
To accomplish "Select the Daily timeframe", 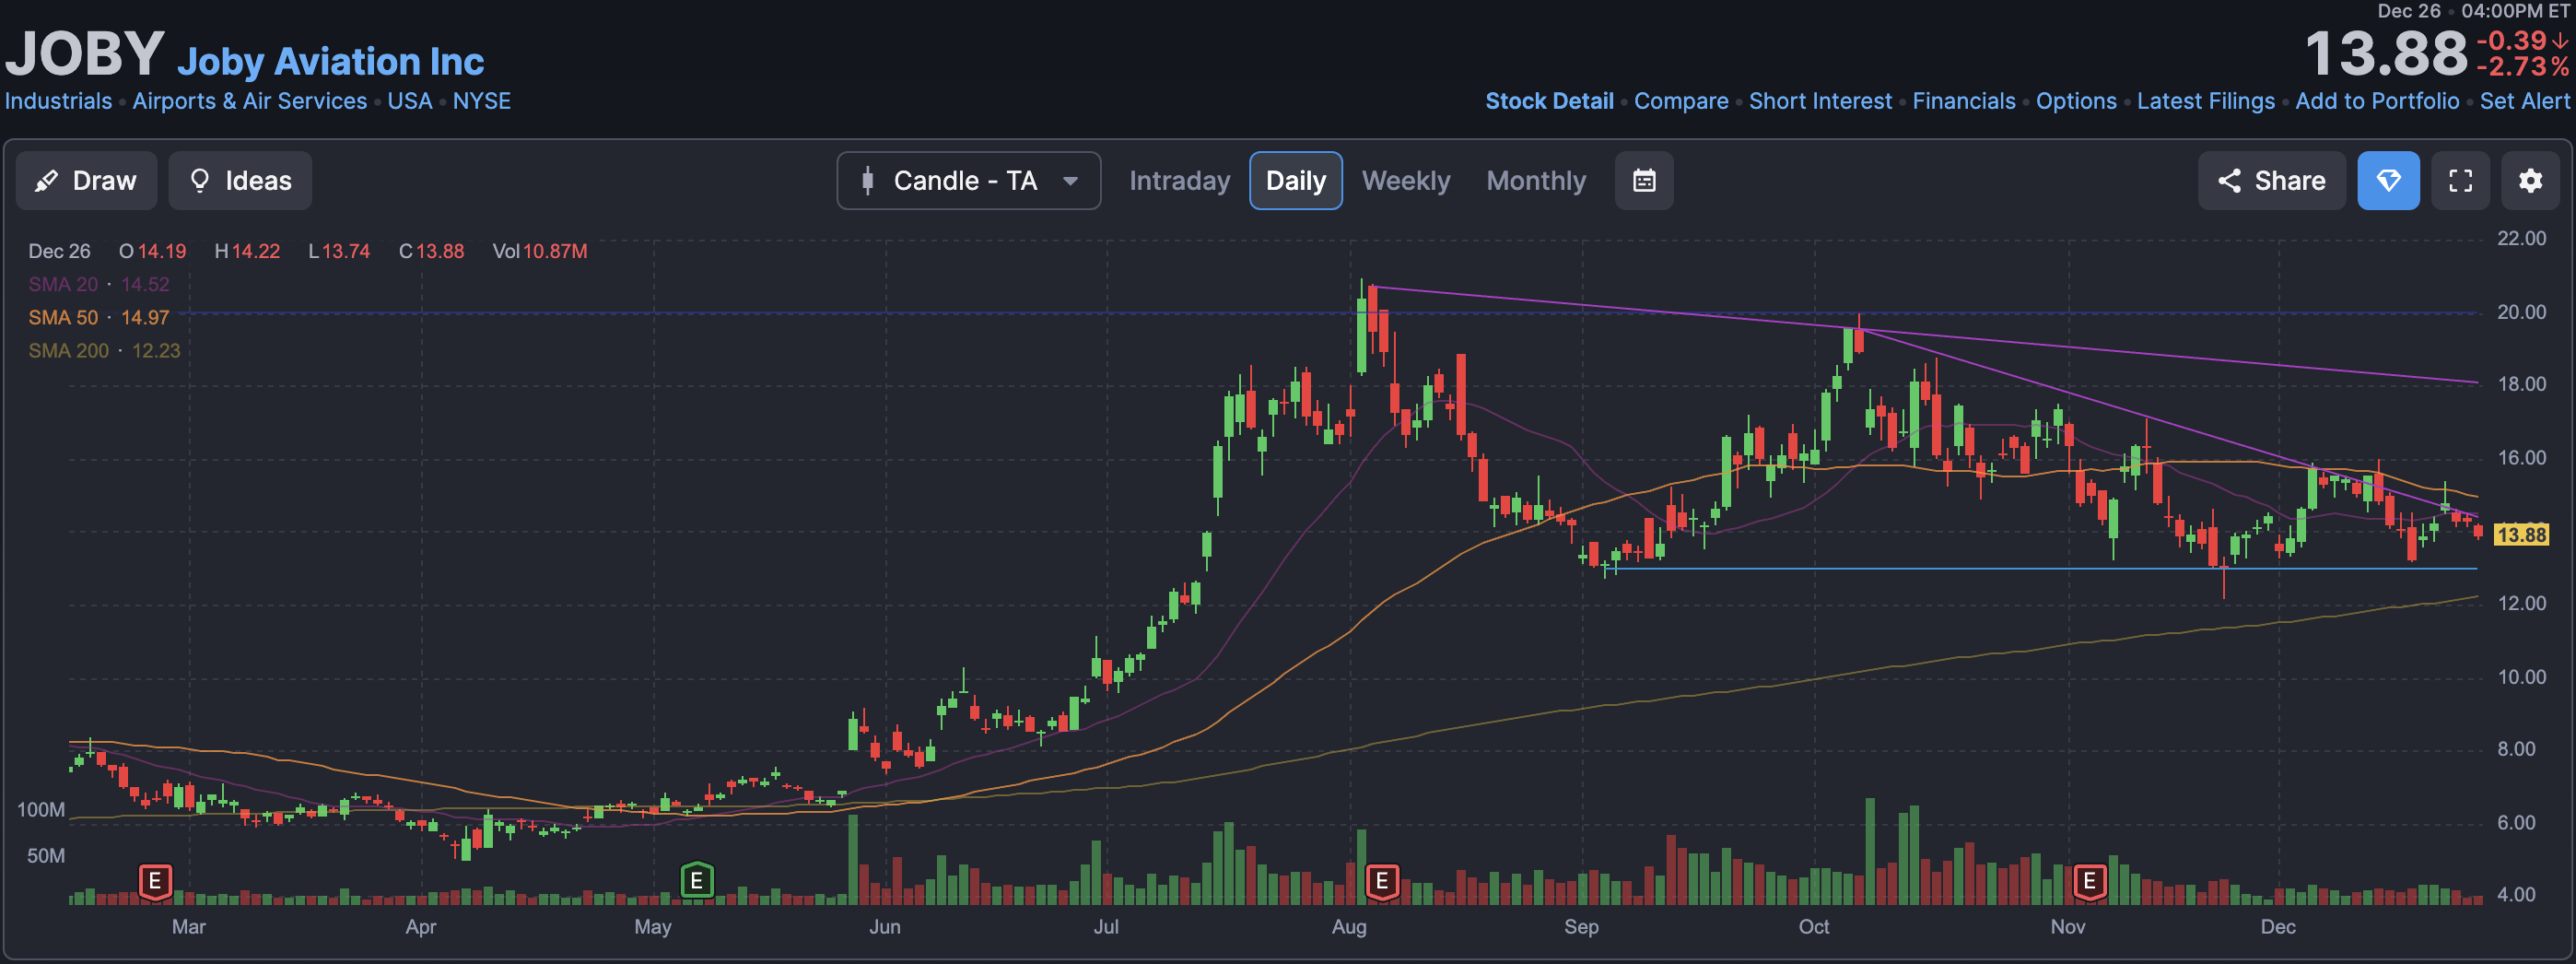I will pyautogui.click(x=1295, y=181).
